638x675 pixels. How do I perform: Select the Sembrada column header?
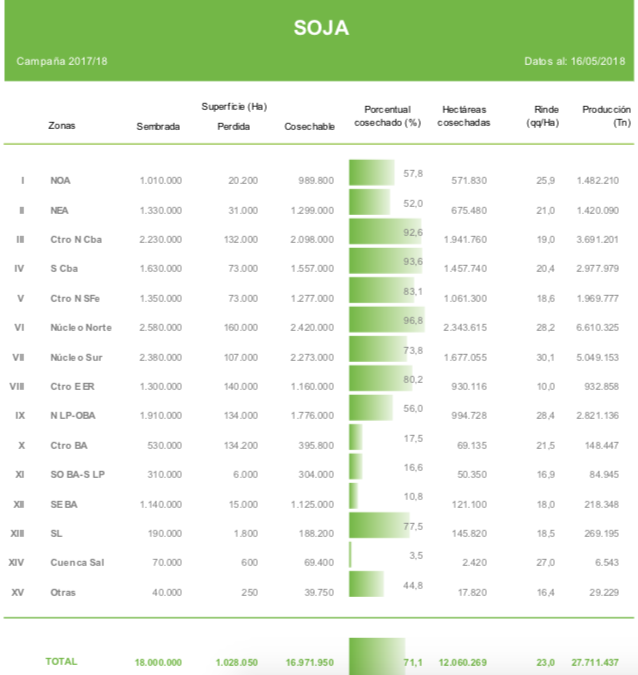pos(158,127)
